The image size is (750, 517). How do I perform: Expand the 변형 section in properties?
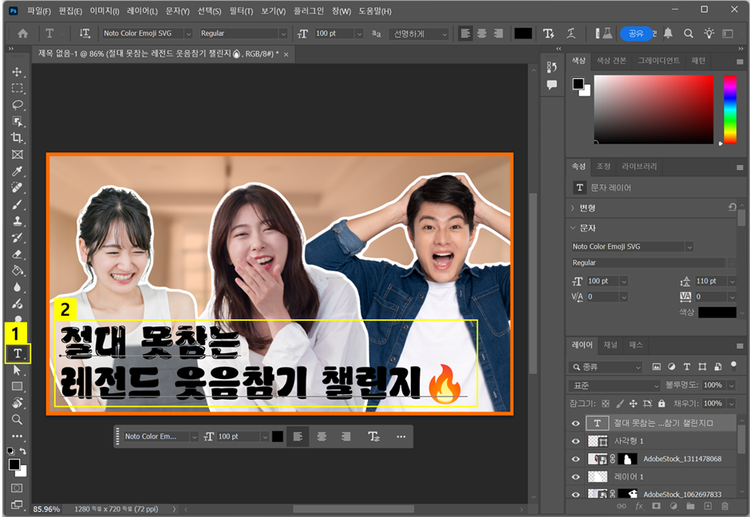point(573,208)
